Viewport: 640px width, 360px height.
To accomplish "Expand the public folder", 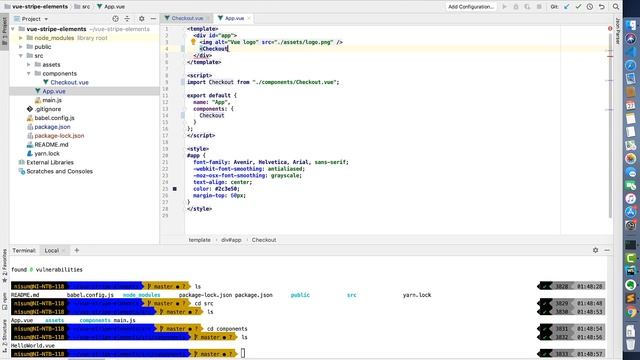I will tap(21, 47).
